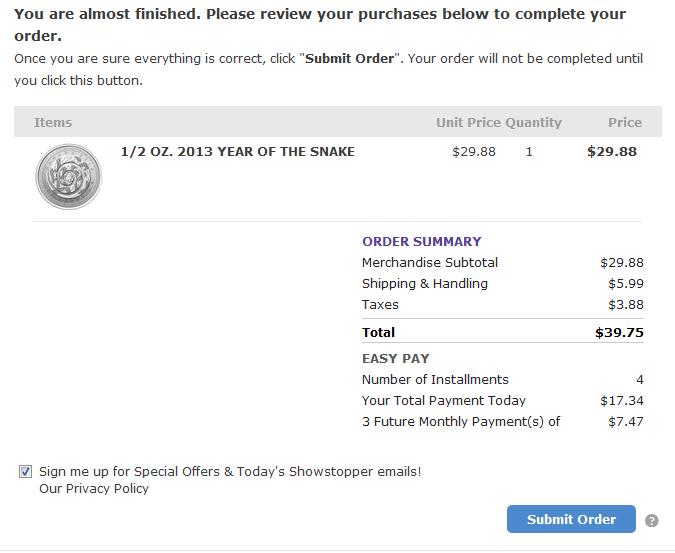Click the ORDER SUMMARY heading
This screenshot has height=553, width=675.
(421, 241)
